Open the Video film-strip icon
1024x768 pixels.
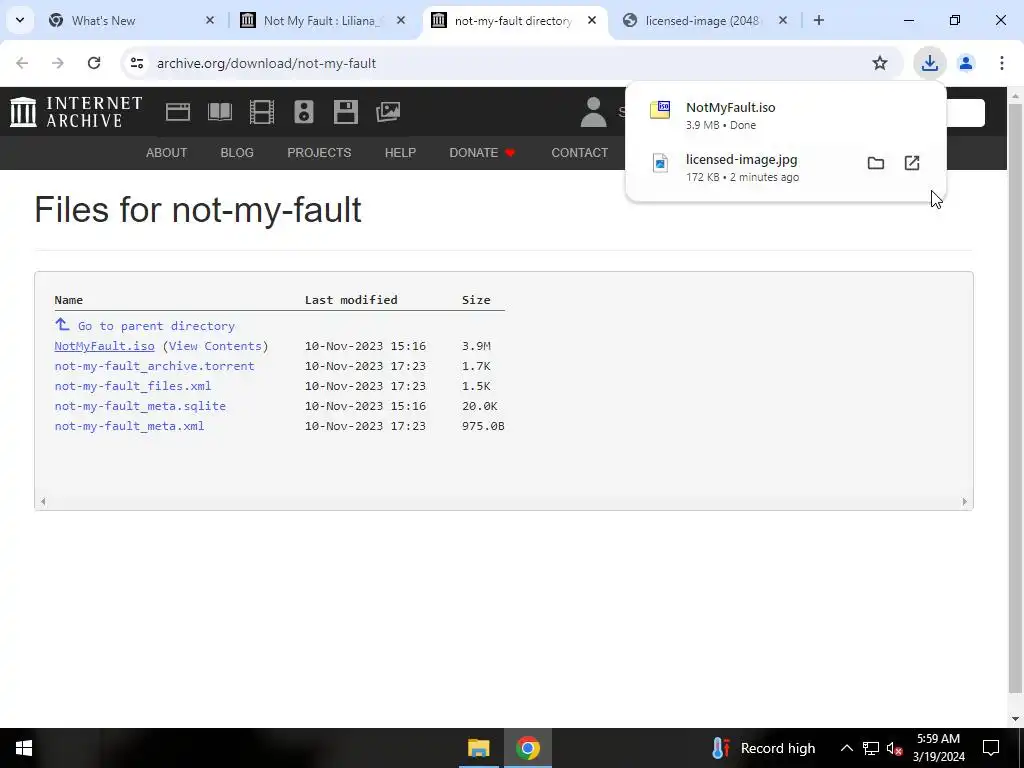[x=262, y=112]
